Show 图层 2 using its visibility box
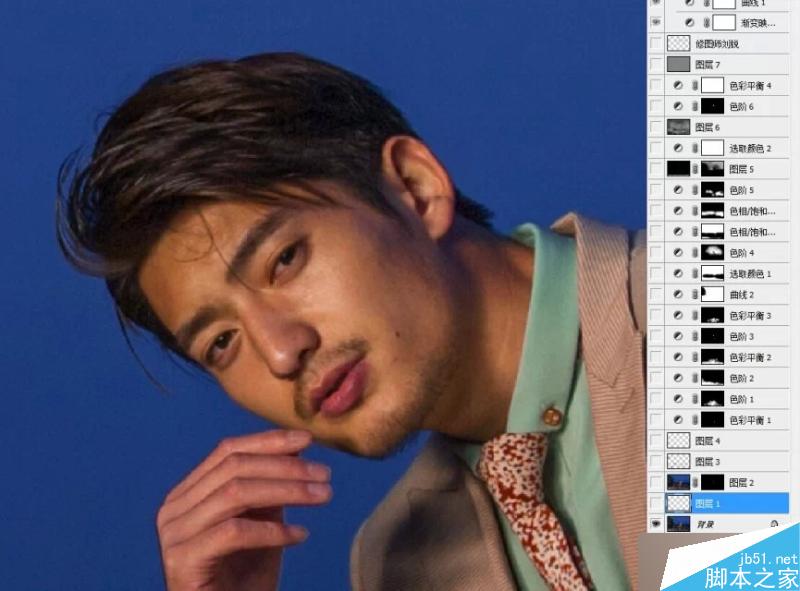The height and width of the screenshot is (591, 800). pos(656,482)
